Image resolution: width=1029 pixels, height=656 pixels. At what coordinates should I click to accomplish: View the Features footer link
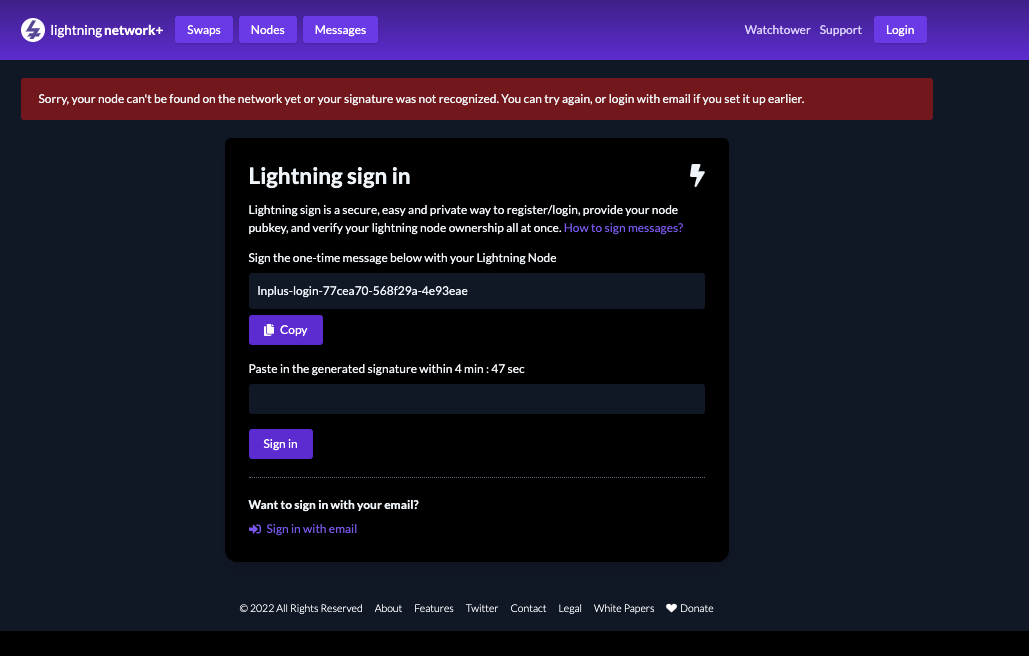[x=434, y=608]
